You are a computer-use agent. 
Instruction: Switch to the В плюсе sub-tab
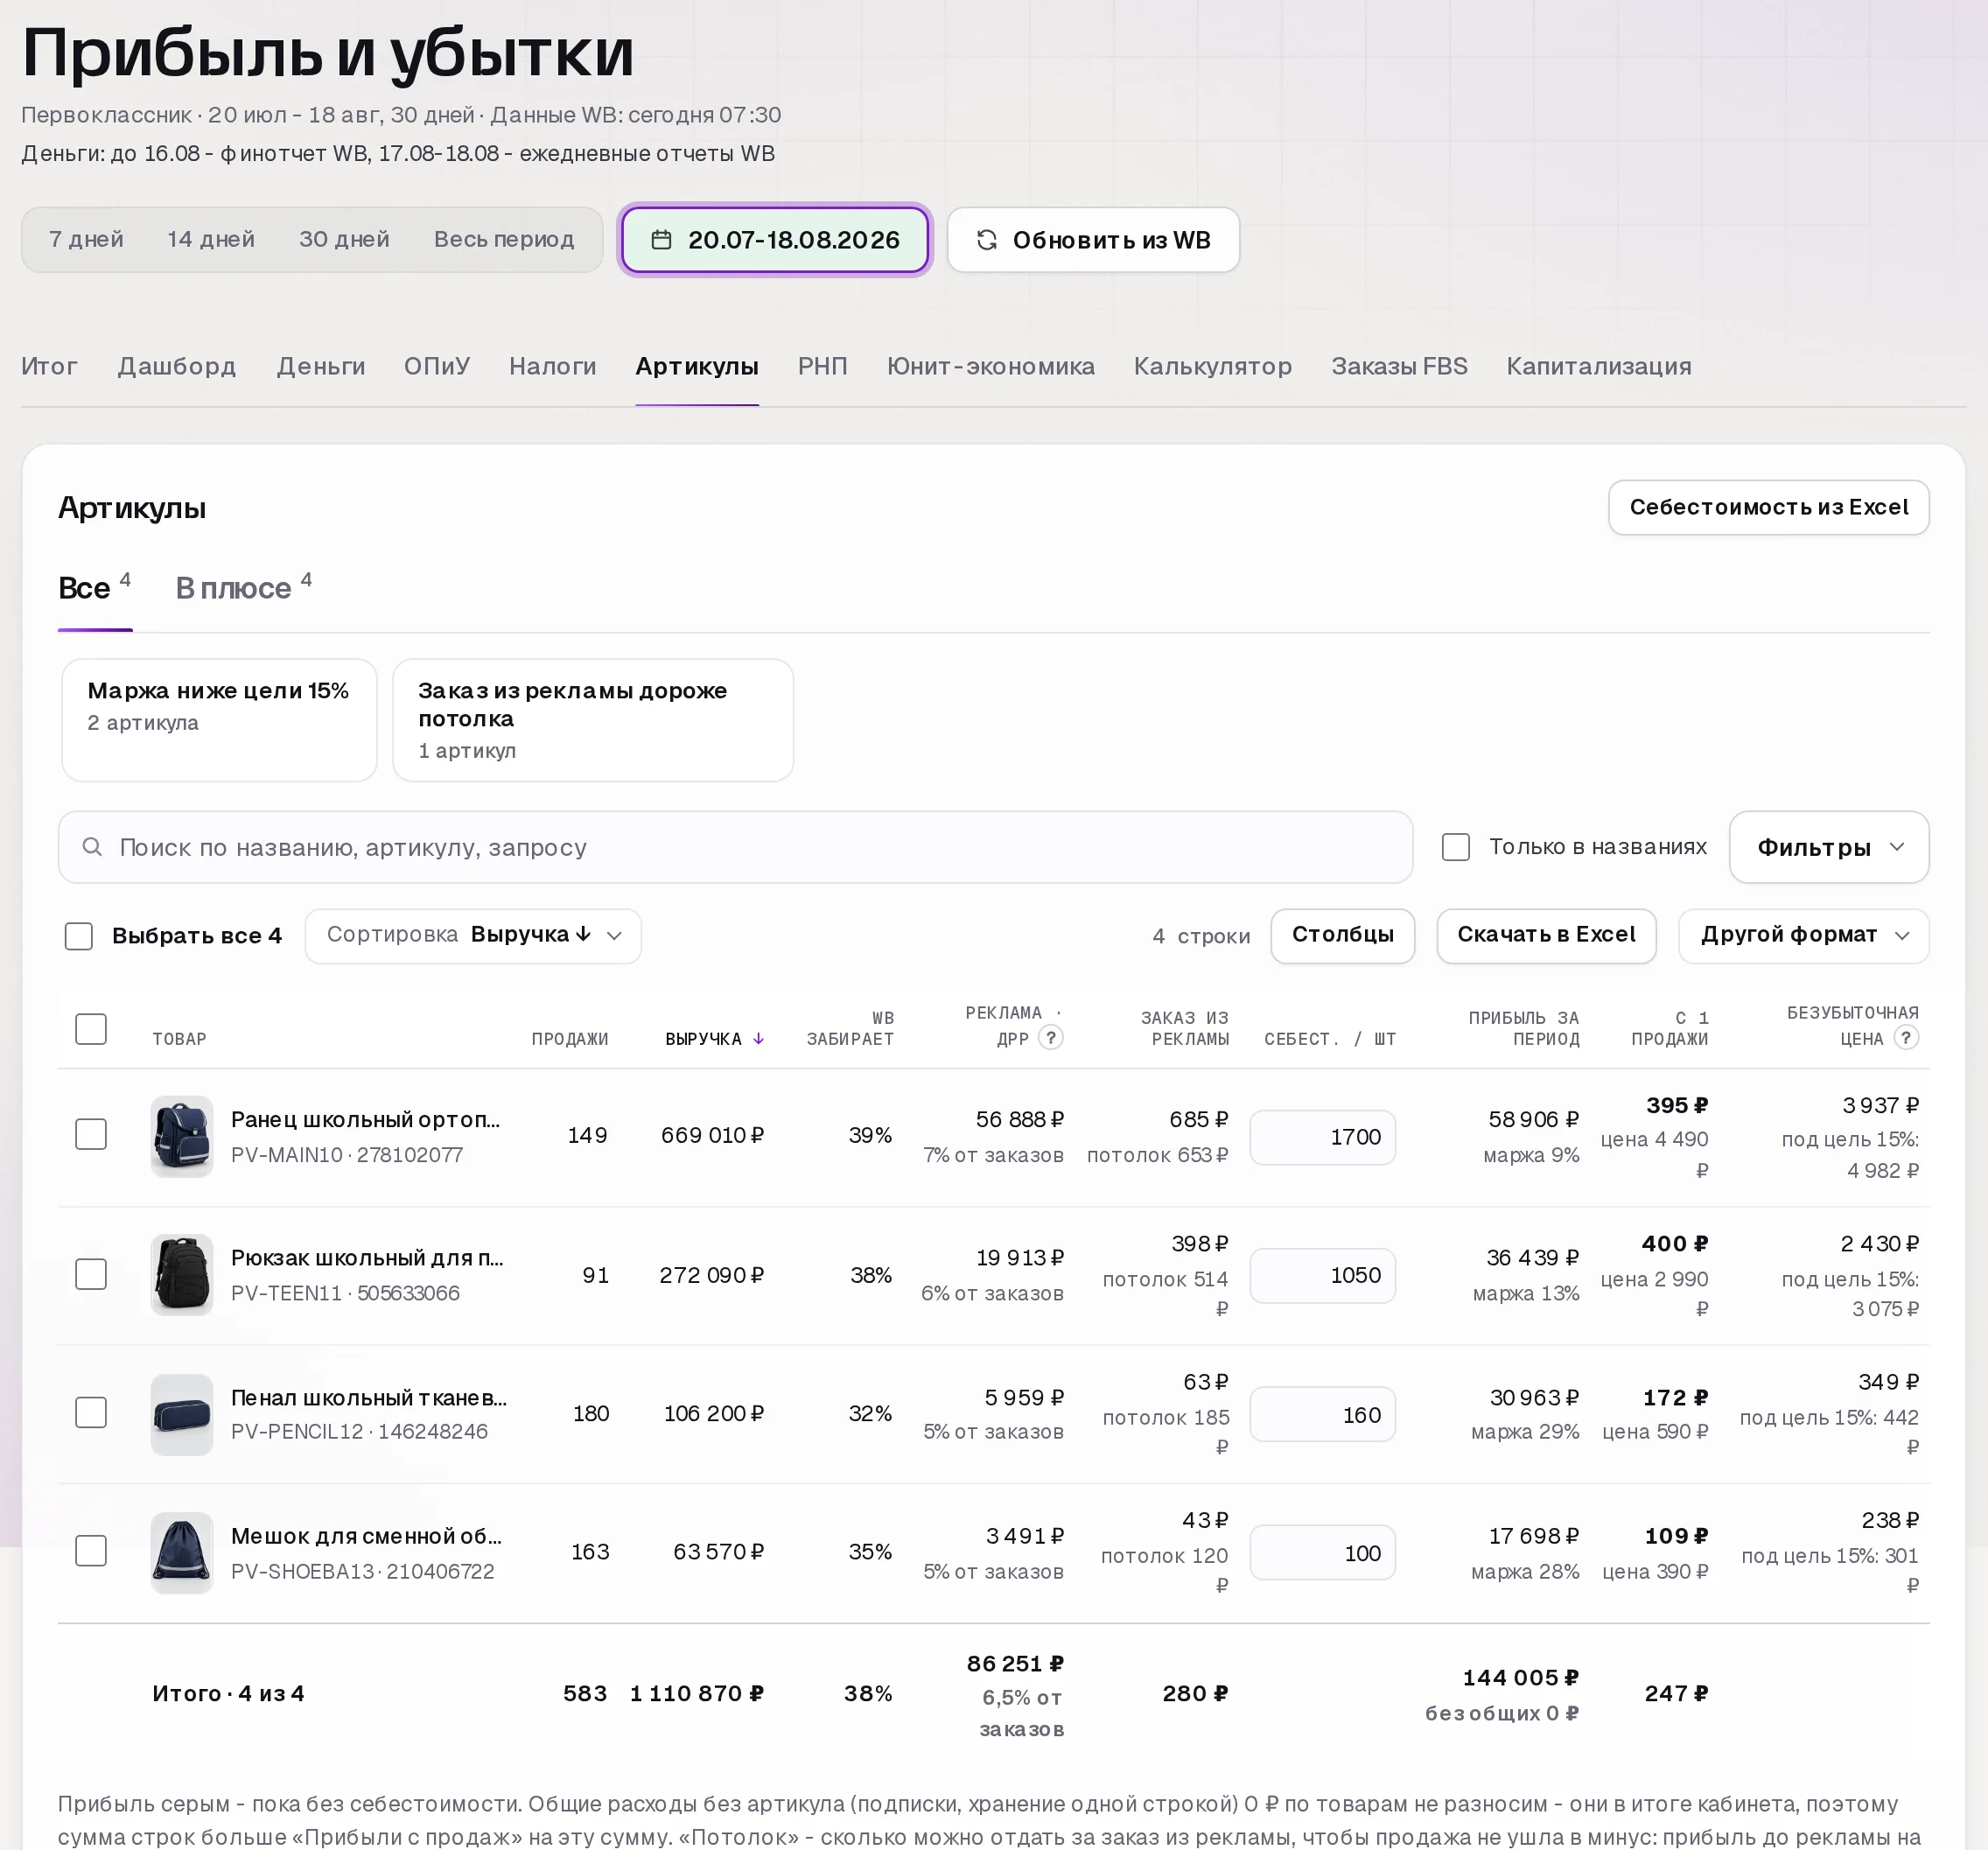[x=243, y=588]
